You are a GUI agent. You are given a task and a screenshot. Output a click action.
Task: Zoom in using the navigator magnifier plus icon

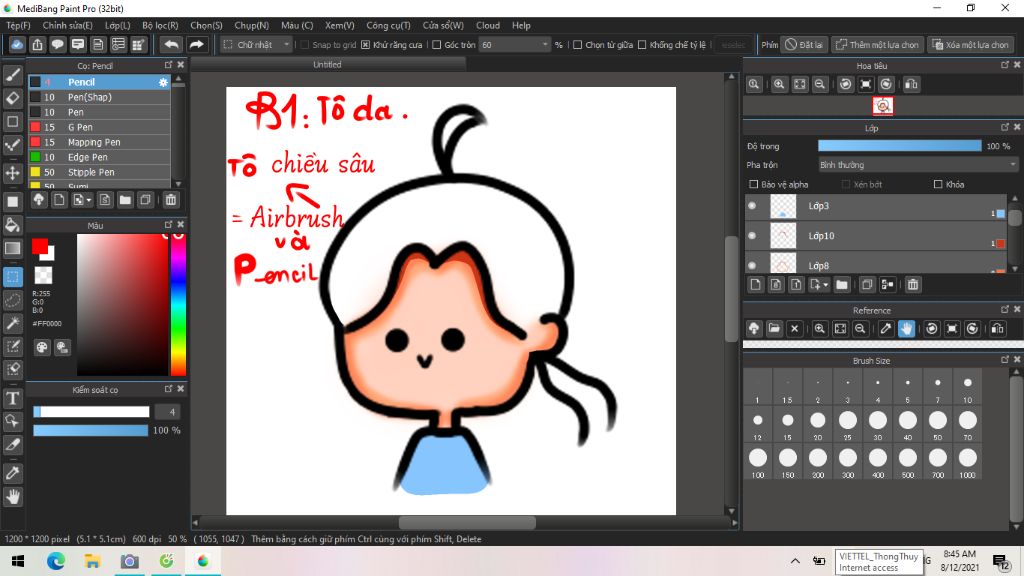(x=779, y=85)
